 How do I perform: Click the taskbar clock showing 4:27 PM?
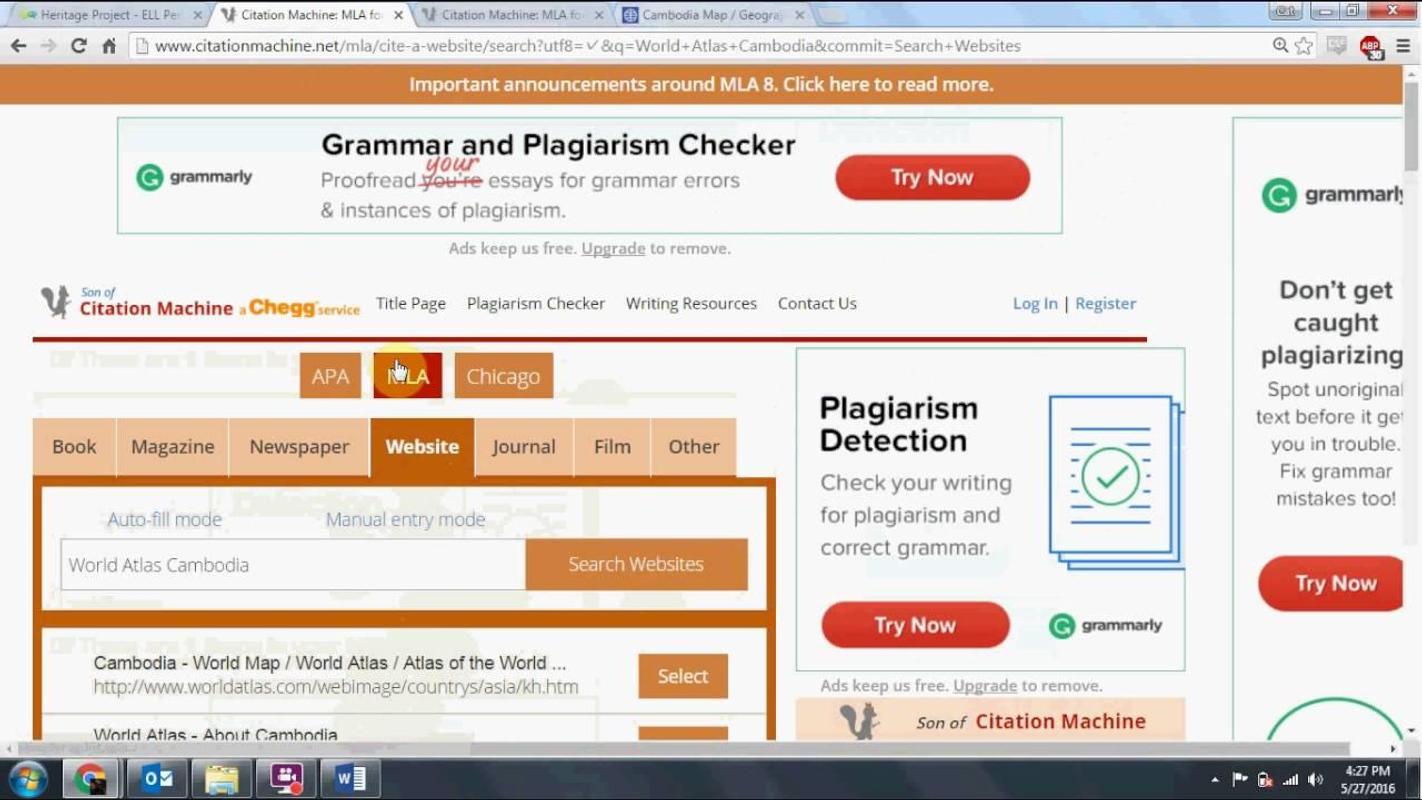tap(1368, 779)
